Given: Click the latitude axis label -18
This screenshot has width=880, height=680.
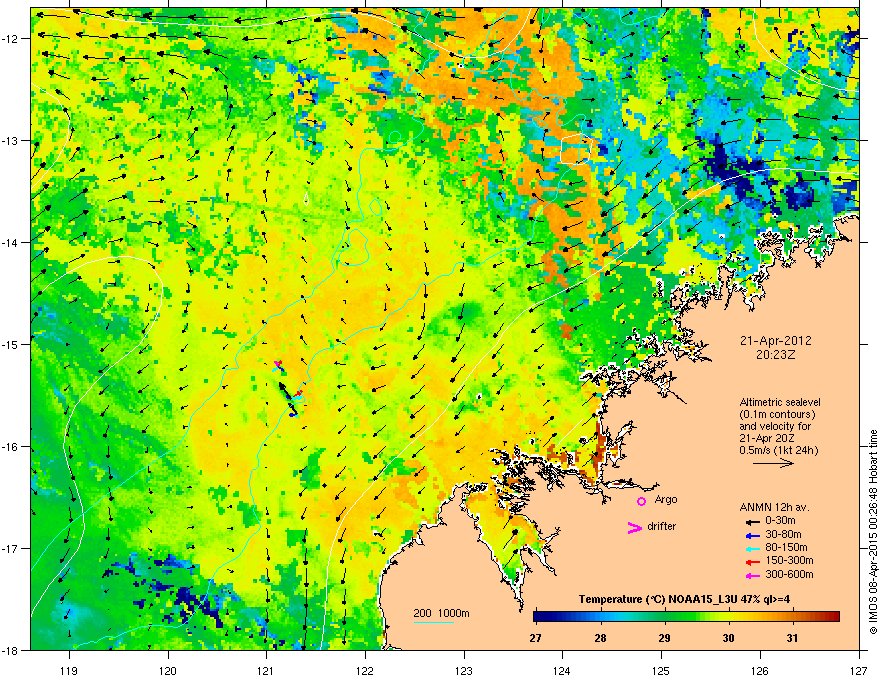Looking at the screenshot, I should [11, 650].
